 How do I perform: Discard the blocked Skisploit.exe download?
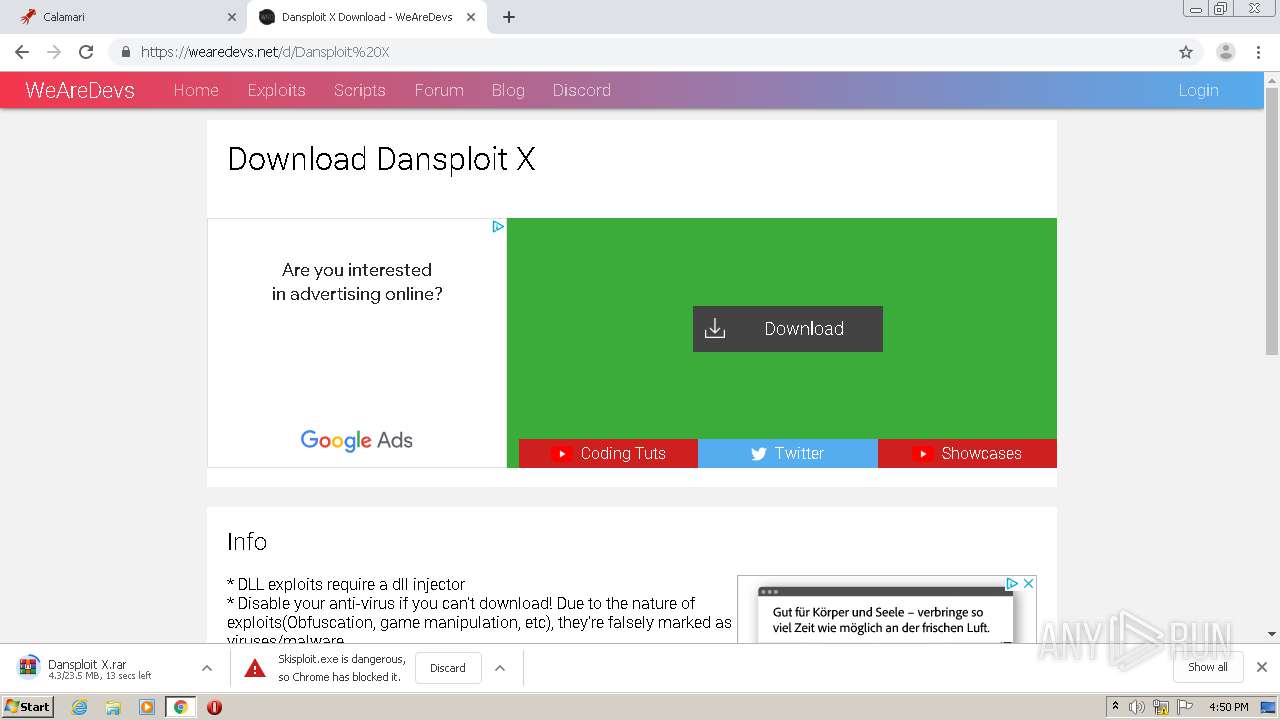click(448, 668)
